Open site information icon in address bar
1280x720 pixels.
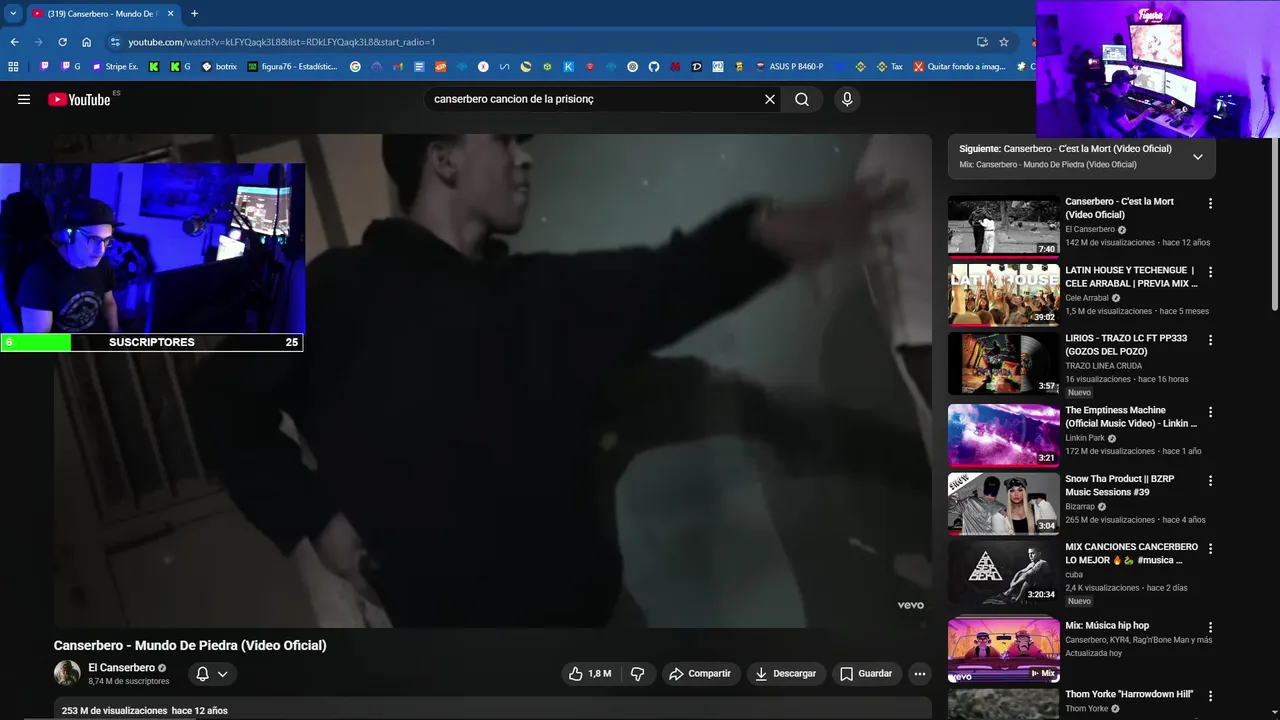[x=115, y=42]
